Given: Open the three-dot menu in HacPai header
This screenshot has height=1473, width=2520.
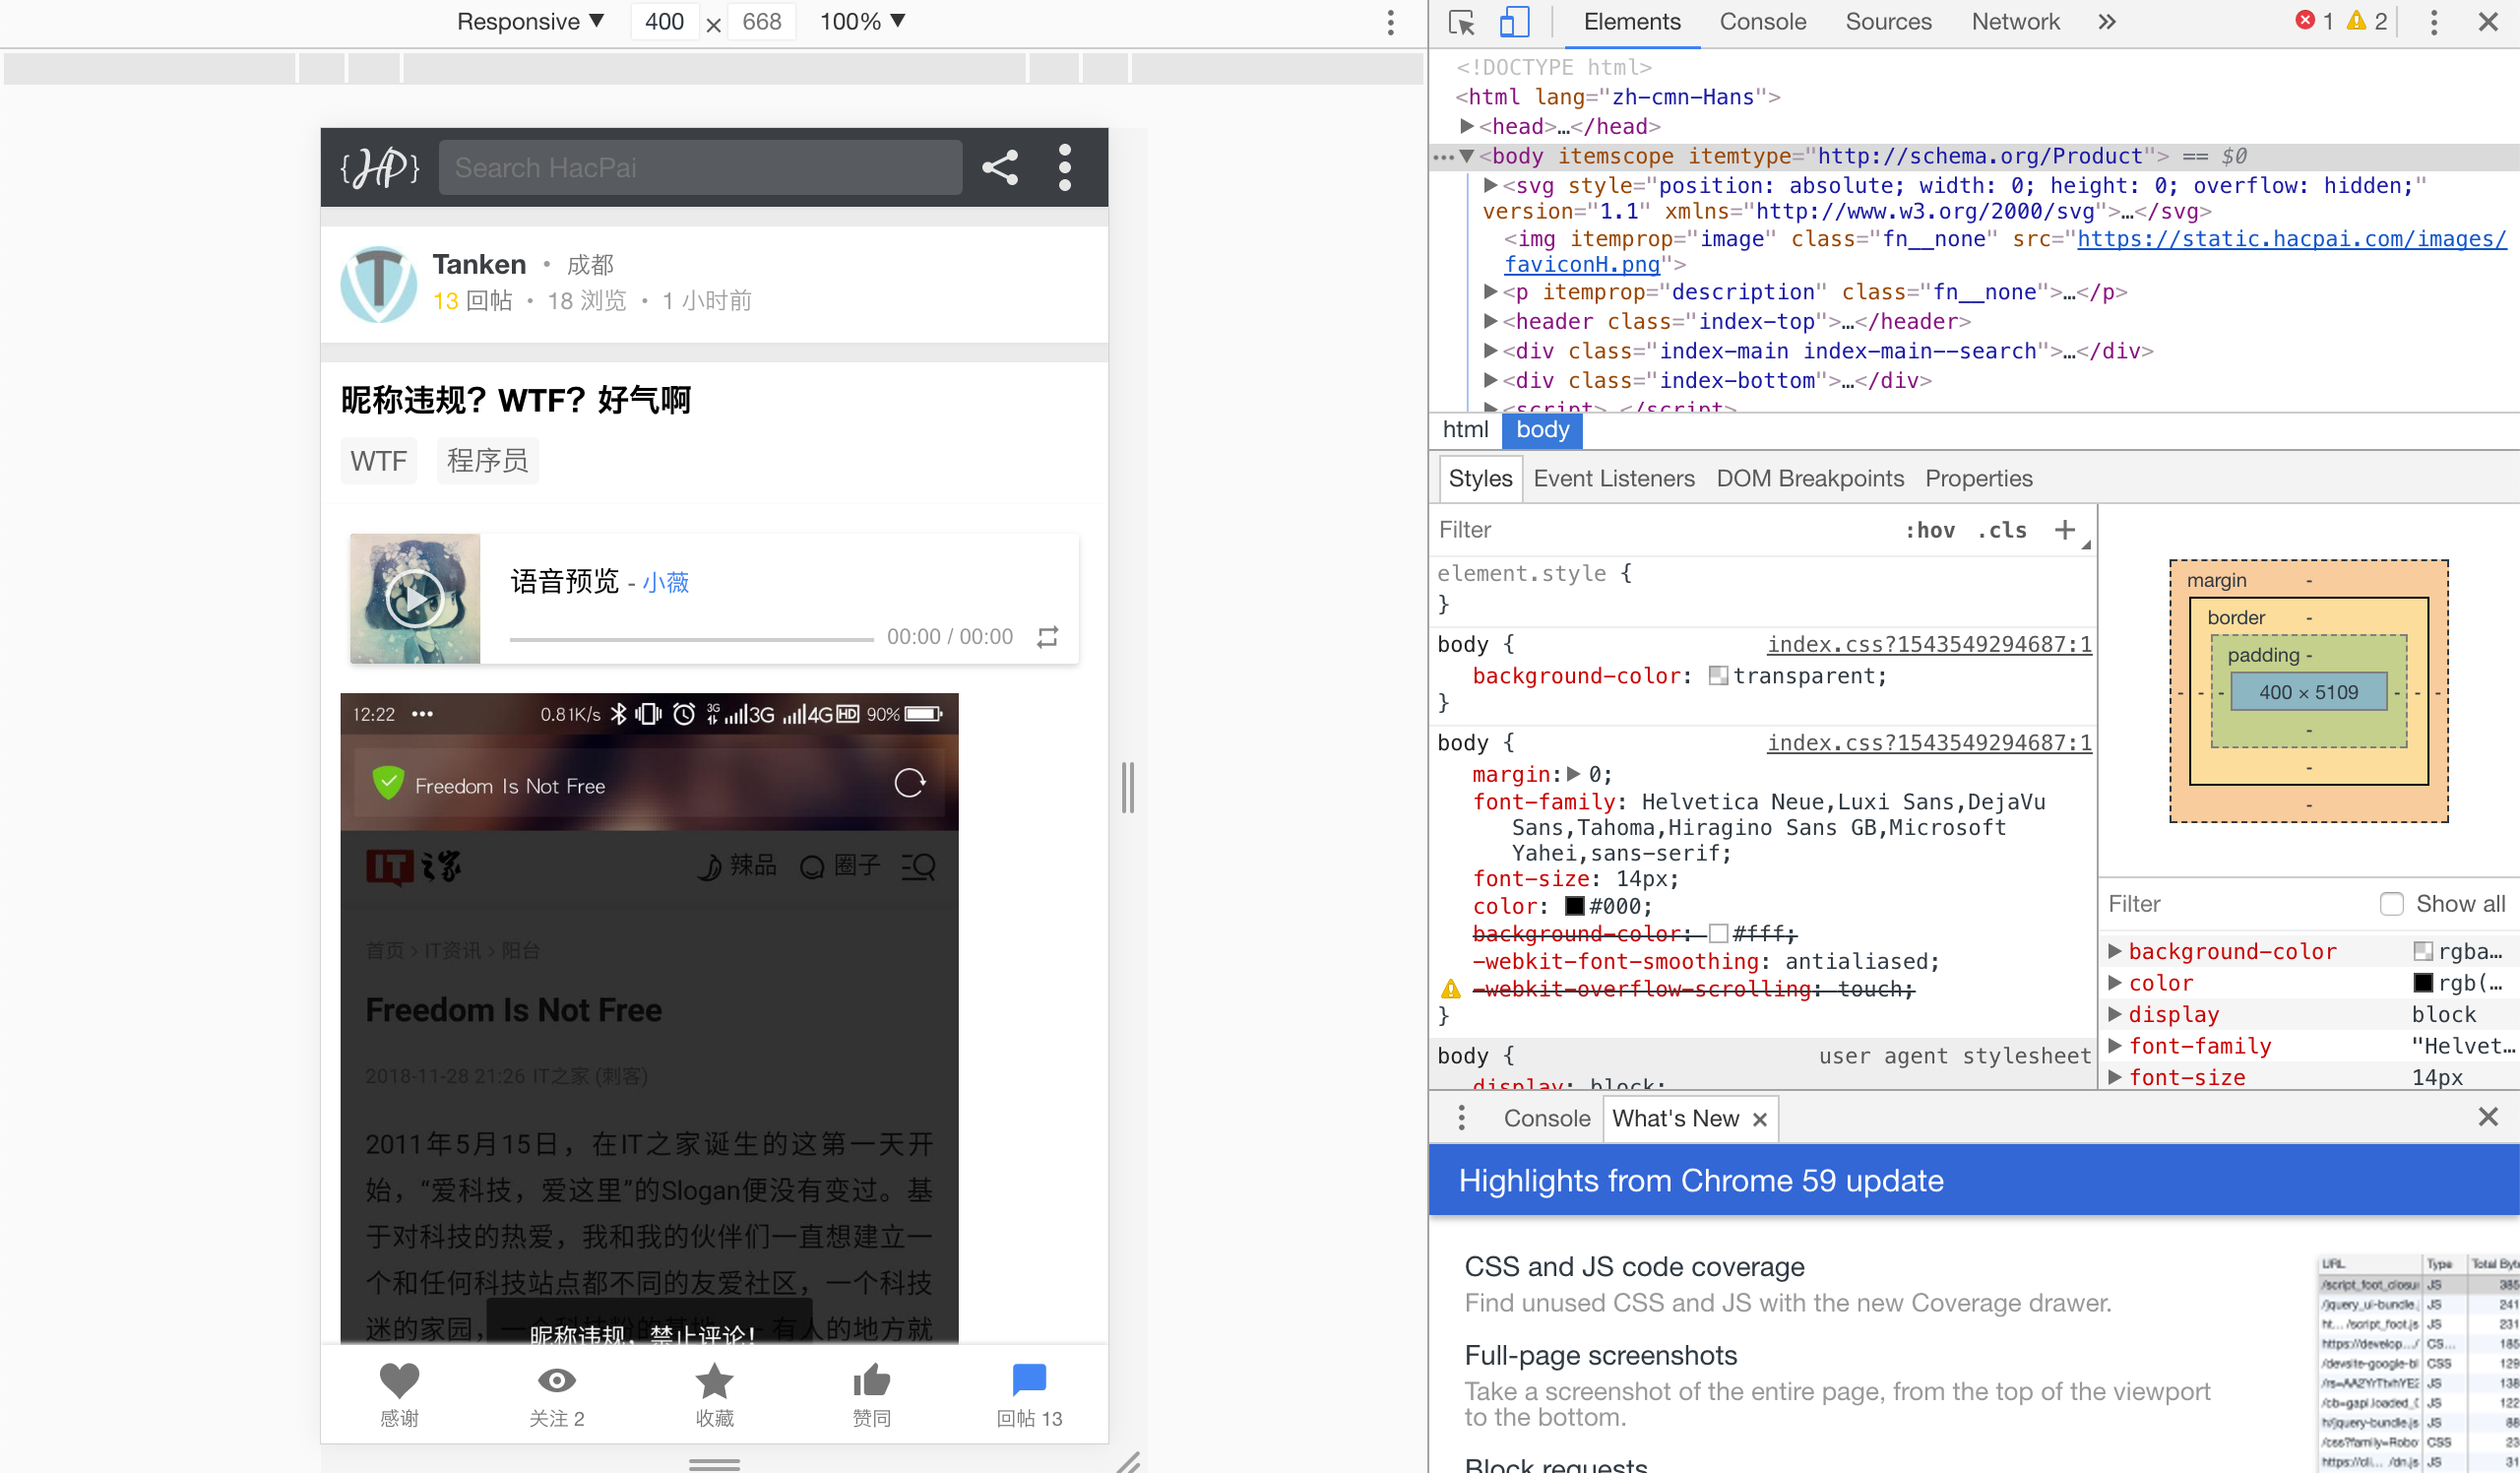Looking at the screenshot, I should (1064, 167).
